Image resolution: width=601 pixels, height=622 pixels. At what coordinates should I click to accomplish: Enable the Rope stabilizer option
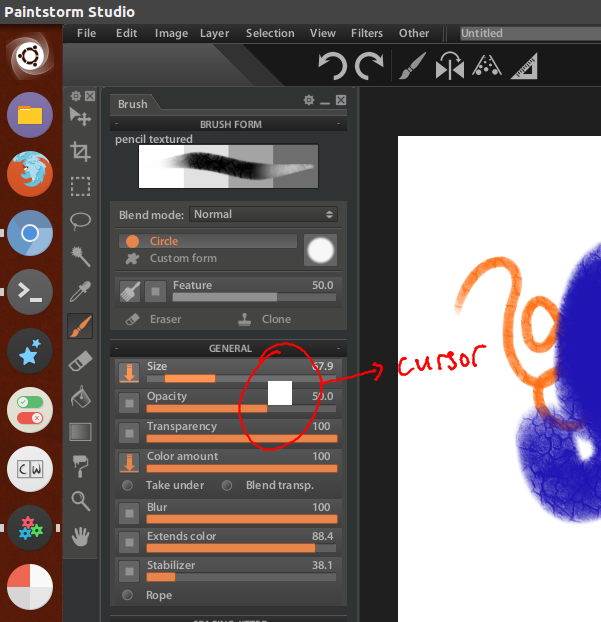click(x=127, y=595)
